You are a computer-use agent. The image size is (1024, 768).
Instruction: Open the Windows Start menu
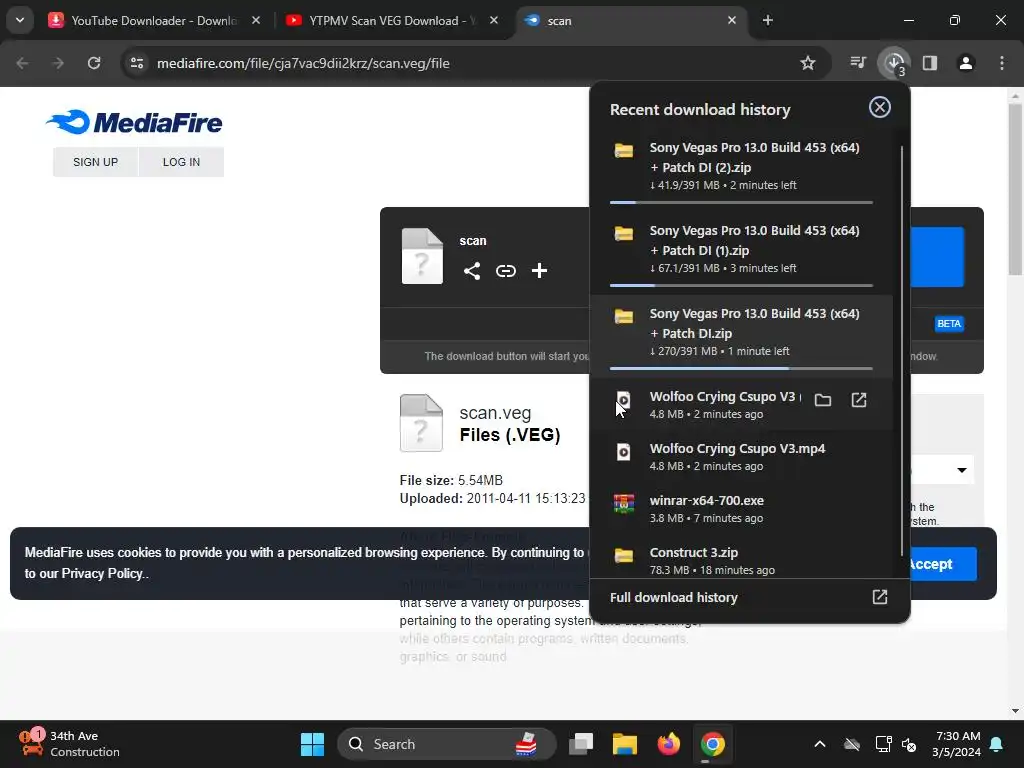(x=312, y=744)
